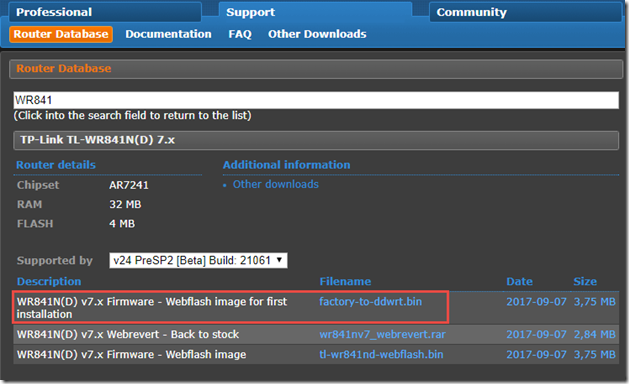629x384 pixels.
Task: Click the Router details heading
Action: 56,165
